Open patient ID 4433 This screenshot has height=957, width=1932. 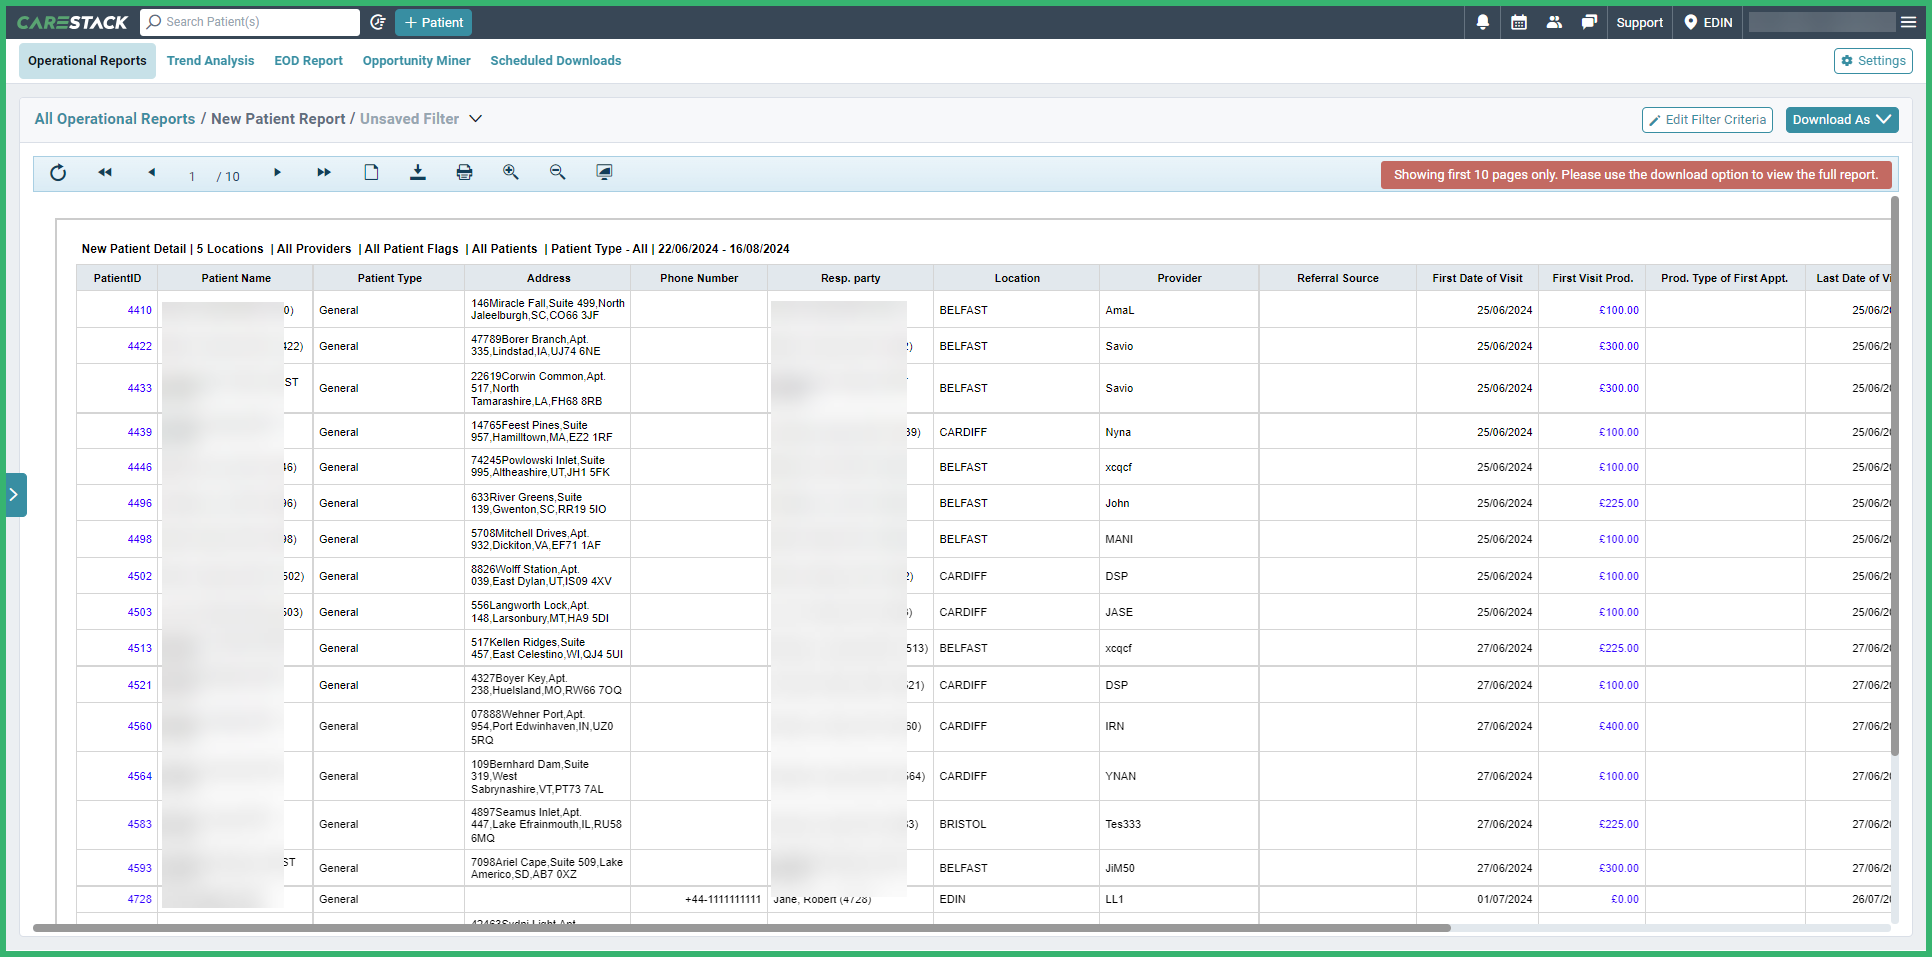coord(140,388)
